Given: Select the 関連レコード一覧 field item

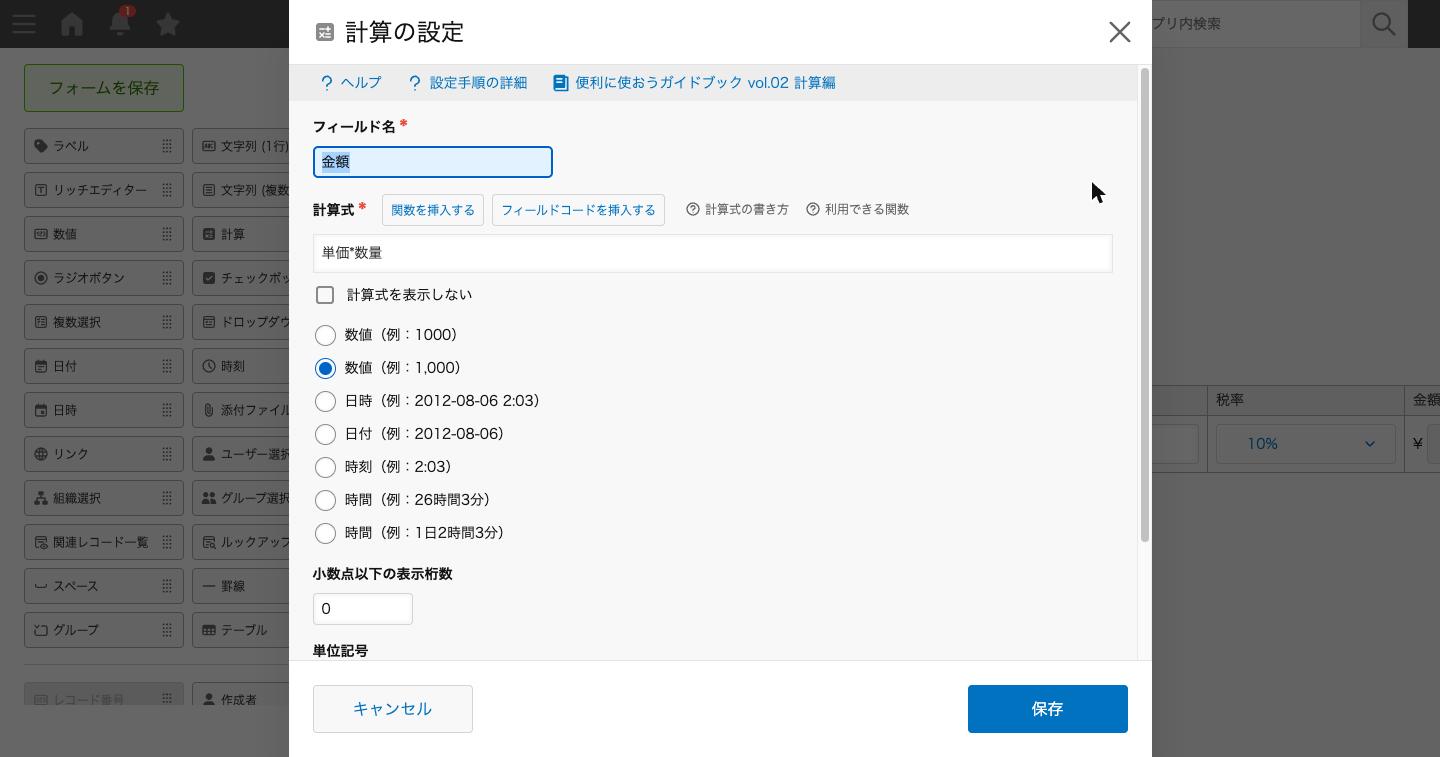Looking at the screenshot, I should coord(104,542).
